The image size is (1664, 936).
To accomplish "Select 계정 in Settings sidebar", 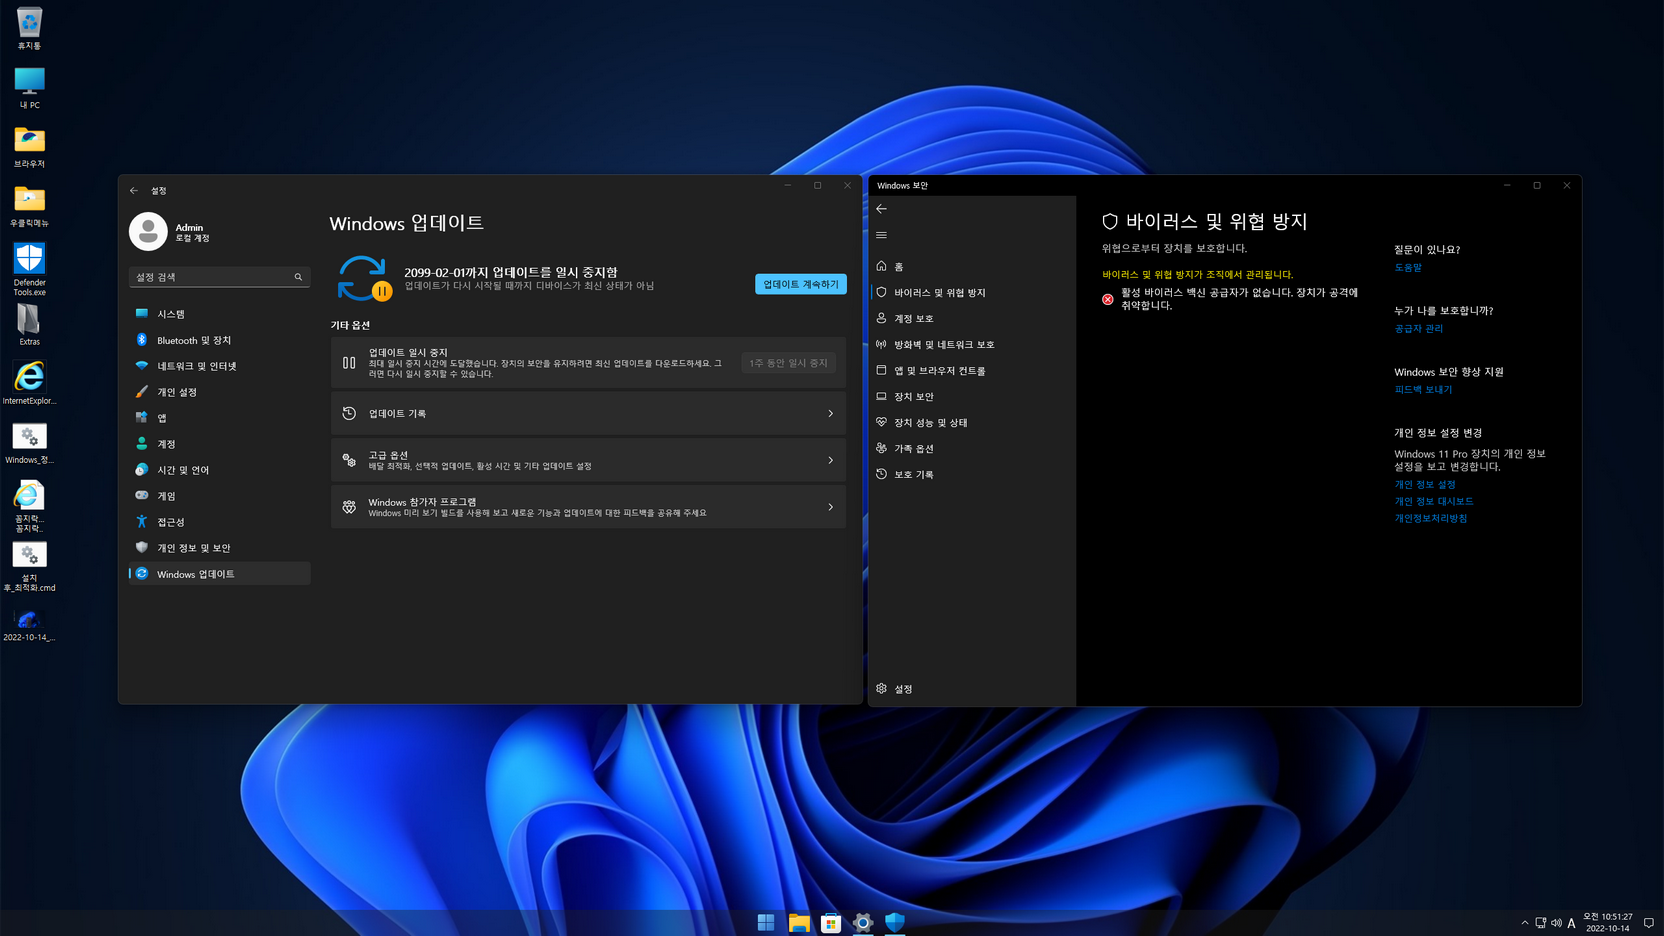I will click(219, 444).
